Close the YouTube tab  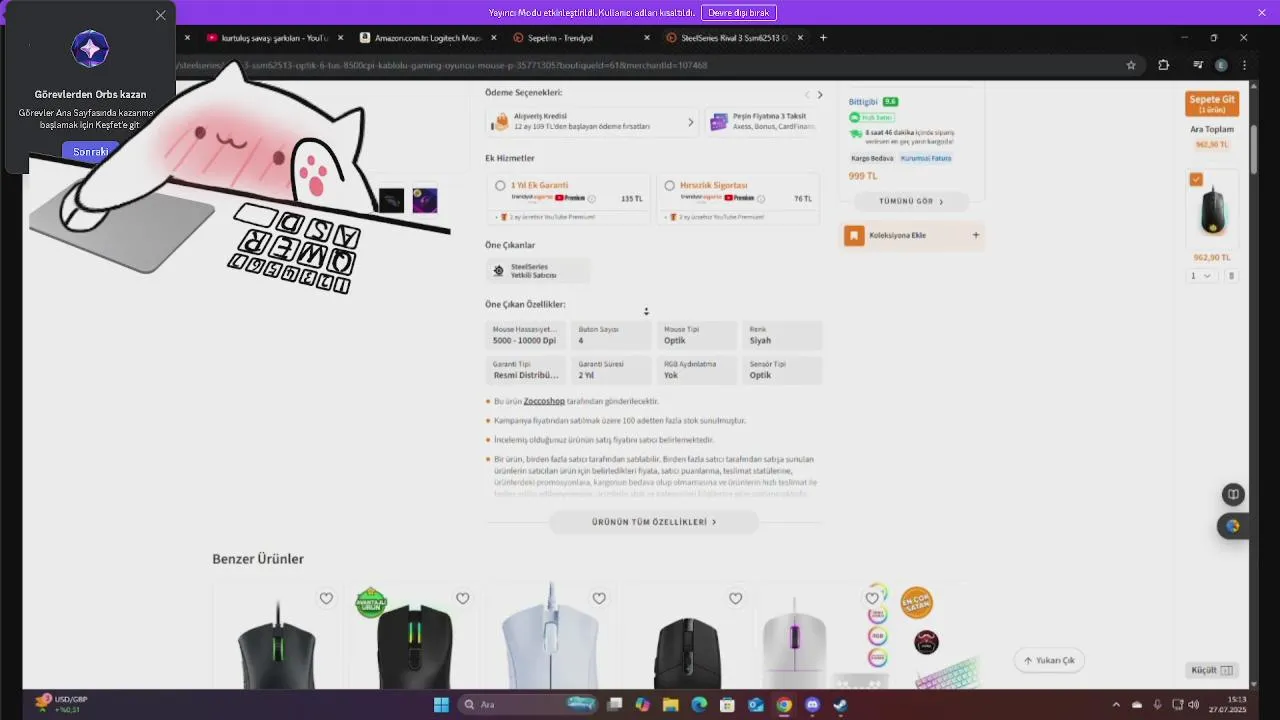click(341, 38)
